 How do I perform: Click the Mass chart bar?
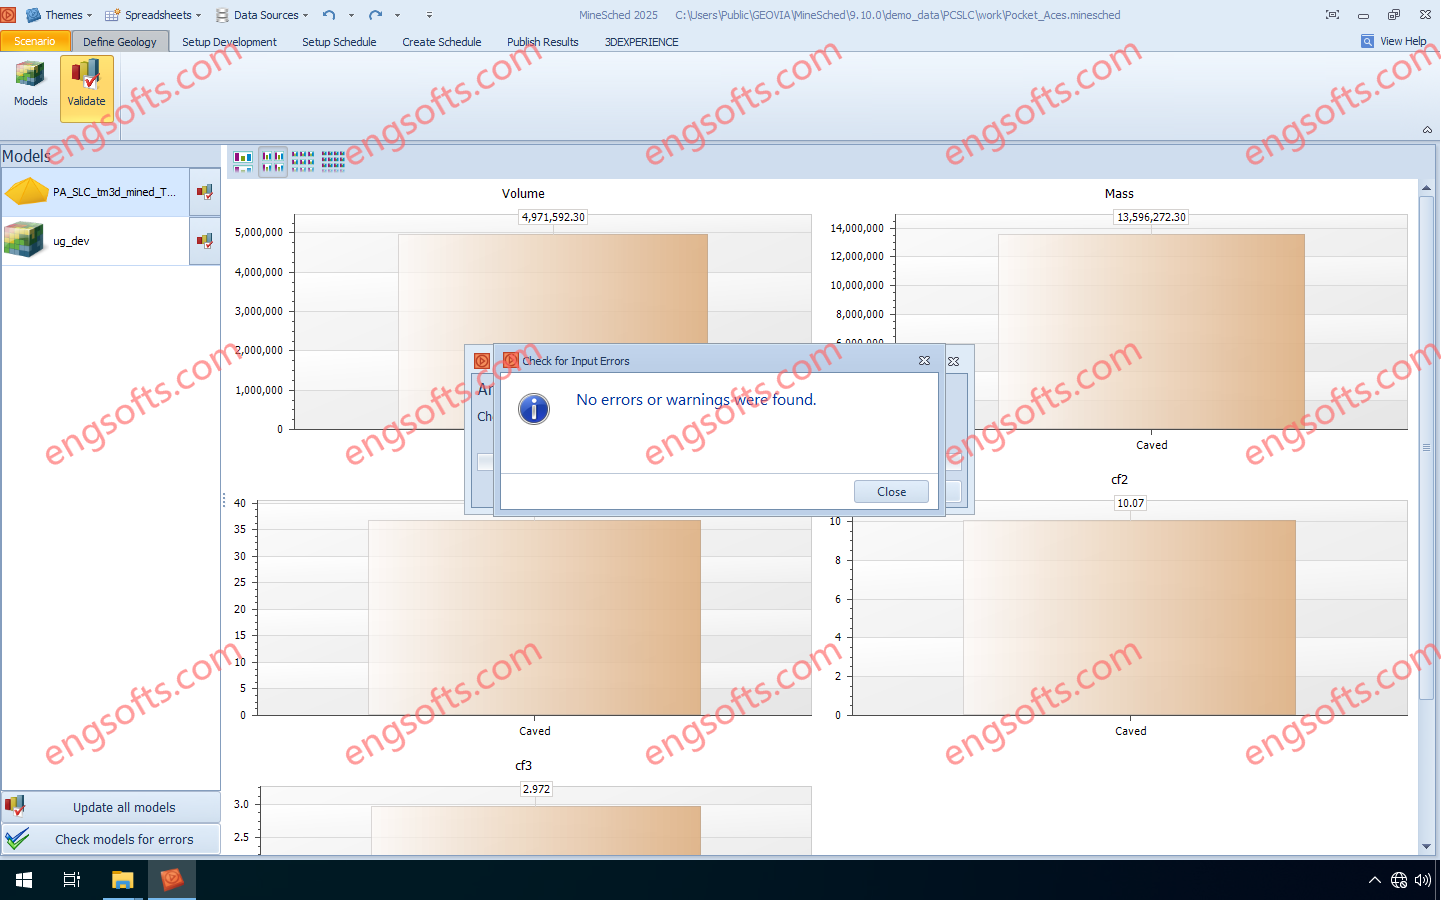coord(1151,331)
